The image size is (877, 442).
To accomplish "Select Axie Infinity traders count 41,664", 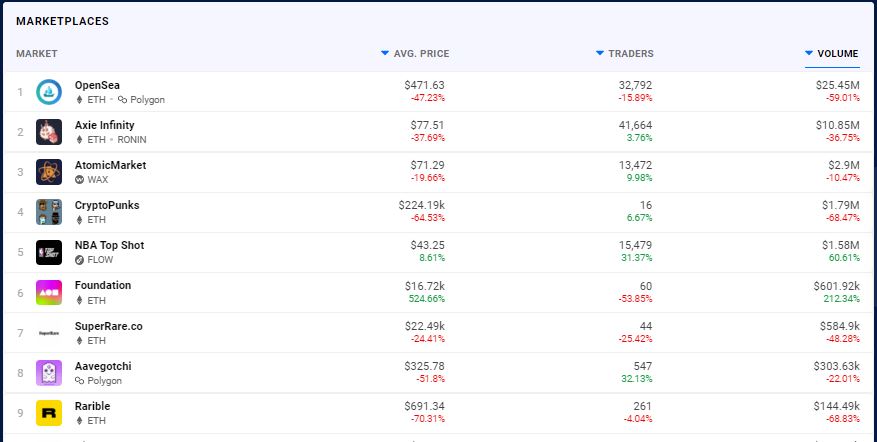I will [x=635, y=125].
